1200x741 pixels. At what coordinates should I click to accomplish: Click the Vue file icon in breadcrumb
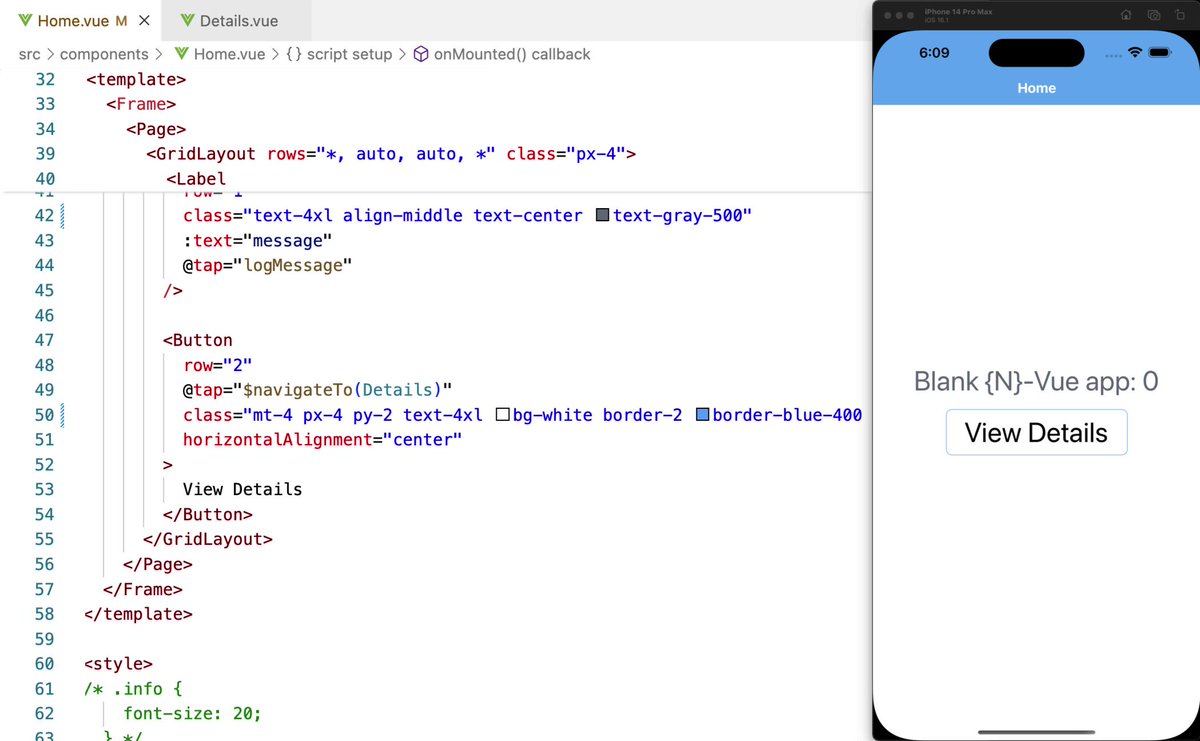(x=181, y=54)
